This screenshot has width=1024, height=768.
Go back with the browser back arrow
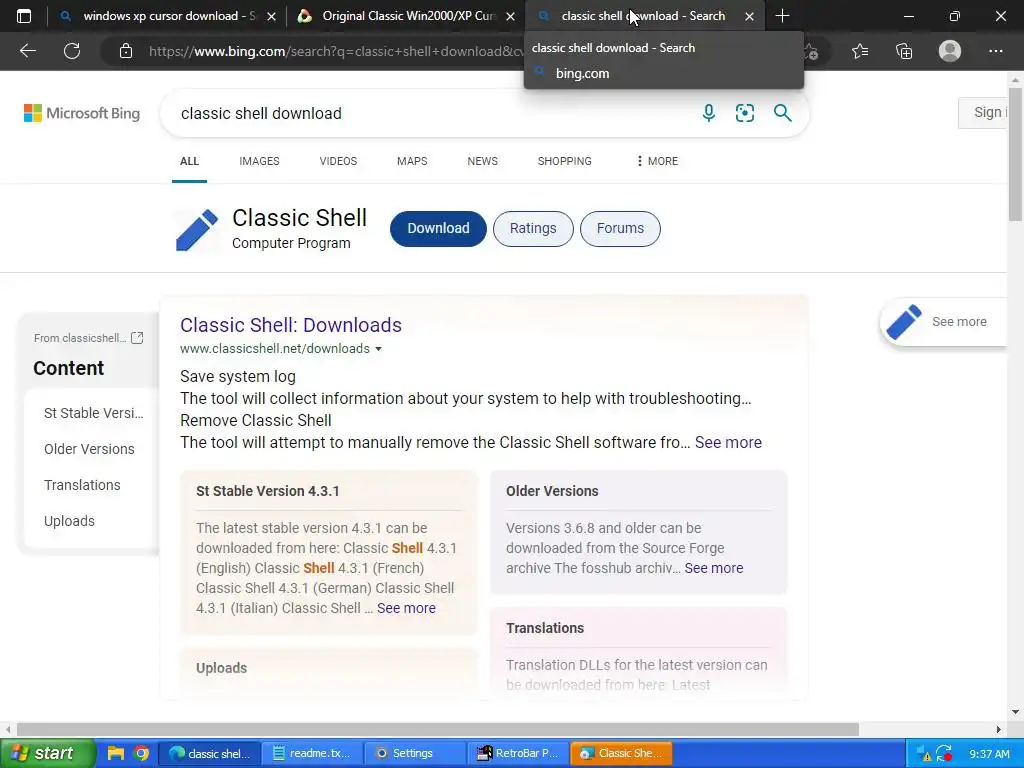click(x=27, y=51)
